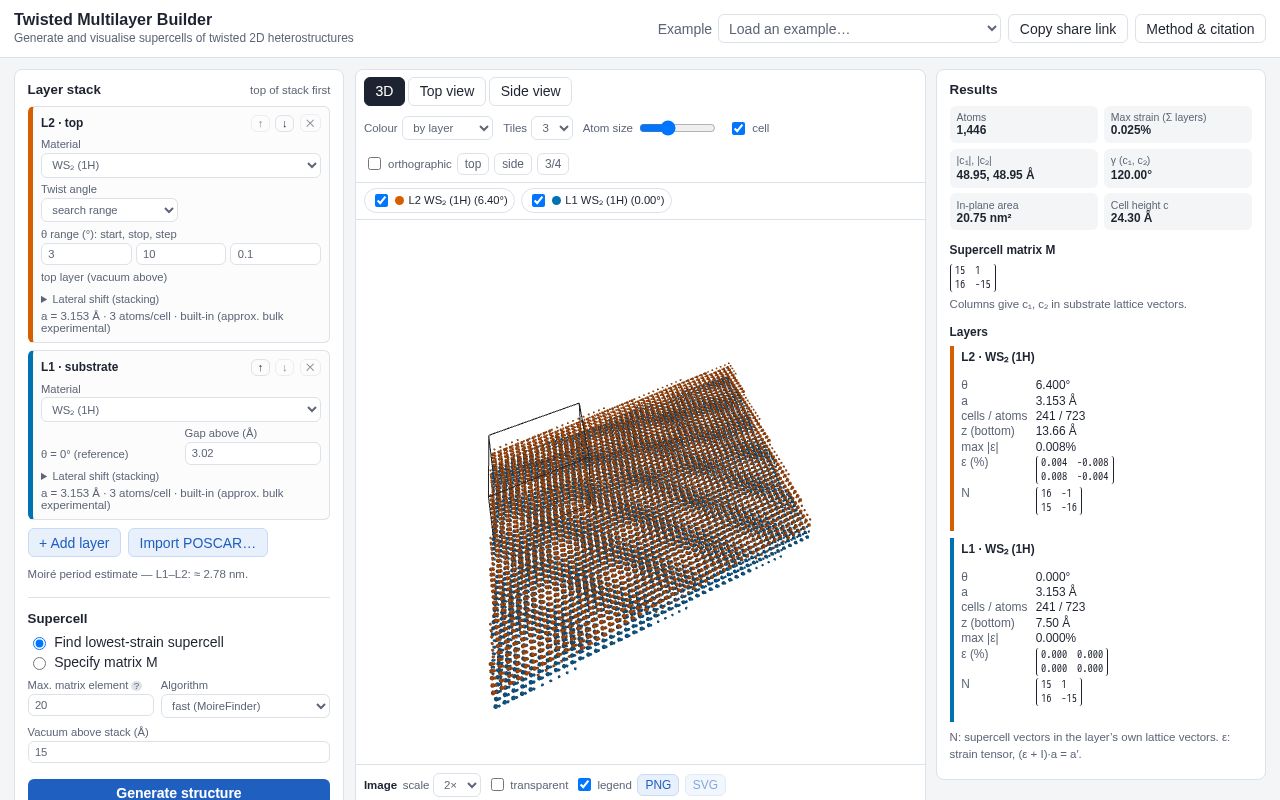This screenshot has width=1280, height=800.
Task: Open Method & citation
Action: [x=1200, y=29]
